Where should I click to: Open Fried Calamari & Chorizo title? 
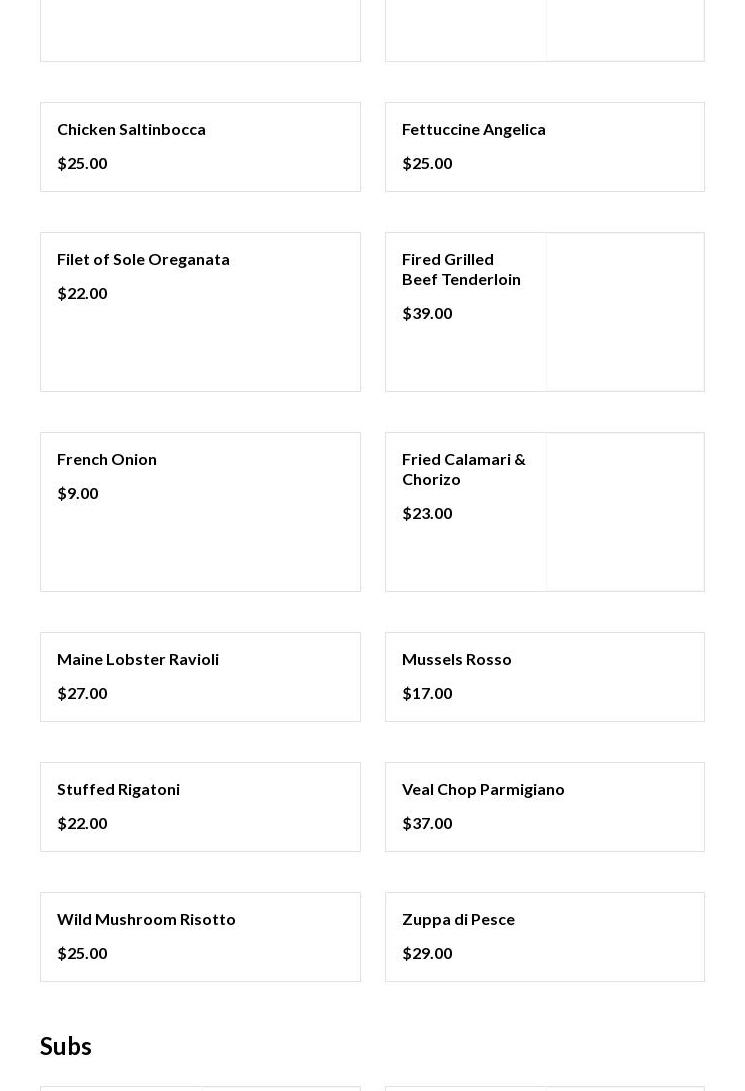pyautogui.click(x=463, y=469)
